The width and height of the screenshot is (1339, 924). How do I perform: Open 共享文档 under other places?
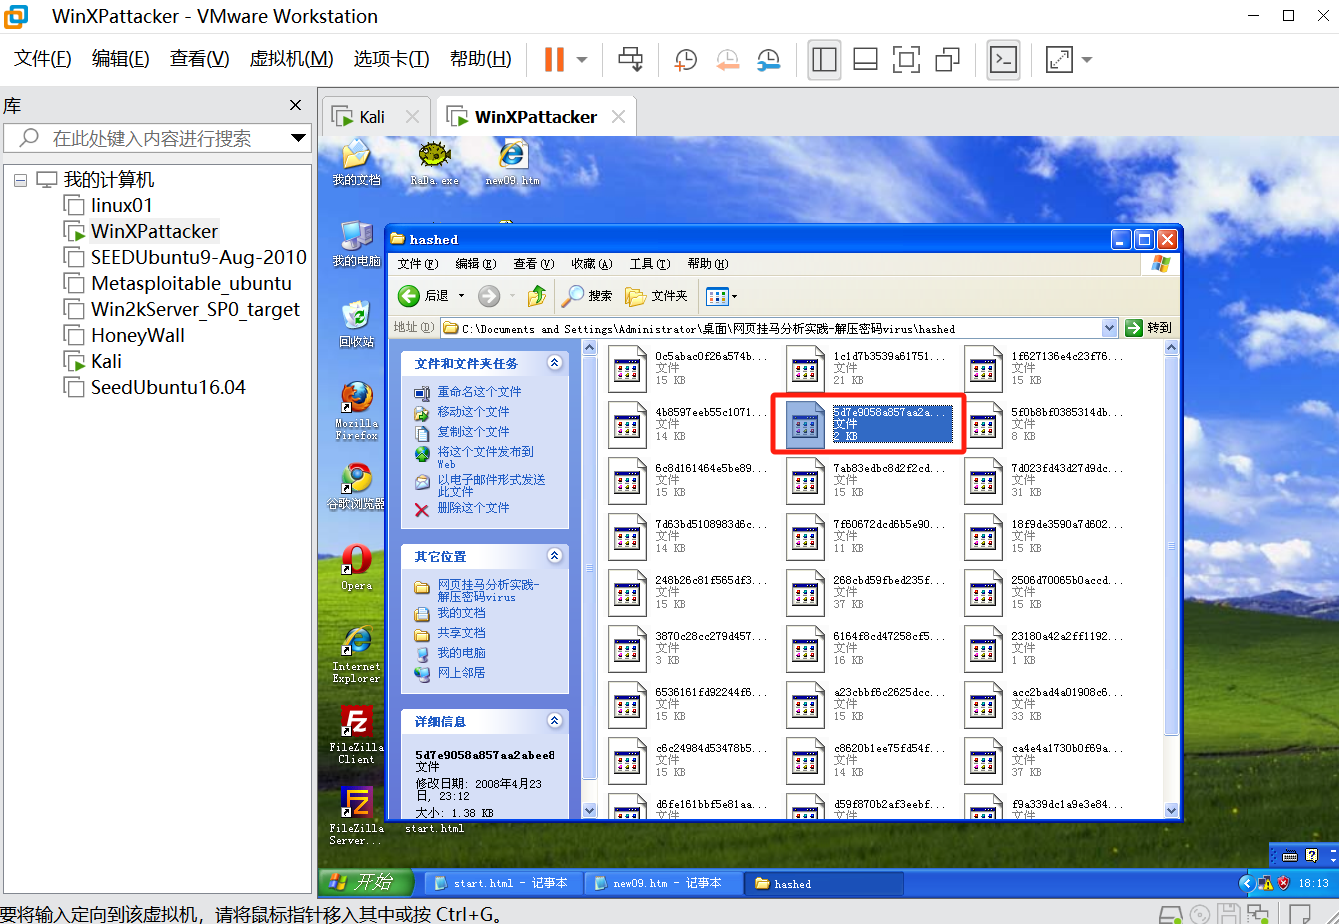click(x=461, y=633)
